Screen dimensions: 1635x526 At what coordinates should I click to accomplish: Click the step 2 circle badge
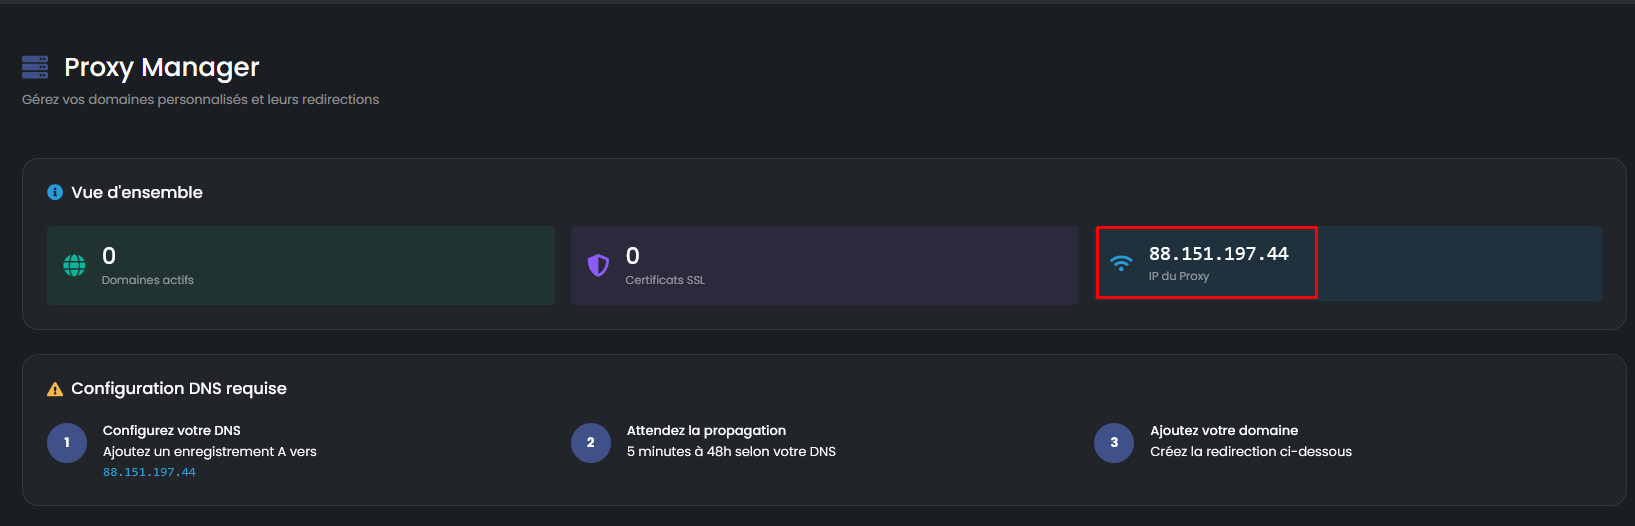pos(591,442)
